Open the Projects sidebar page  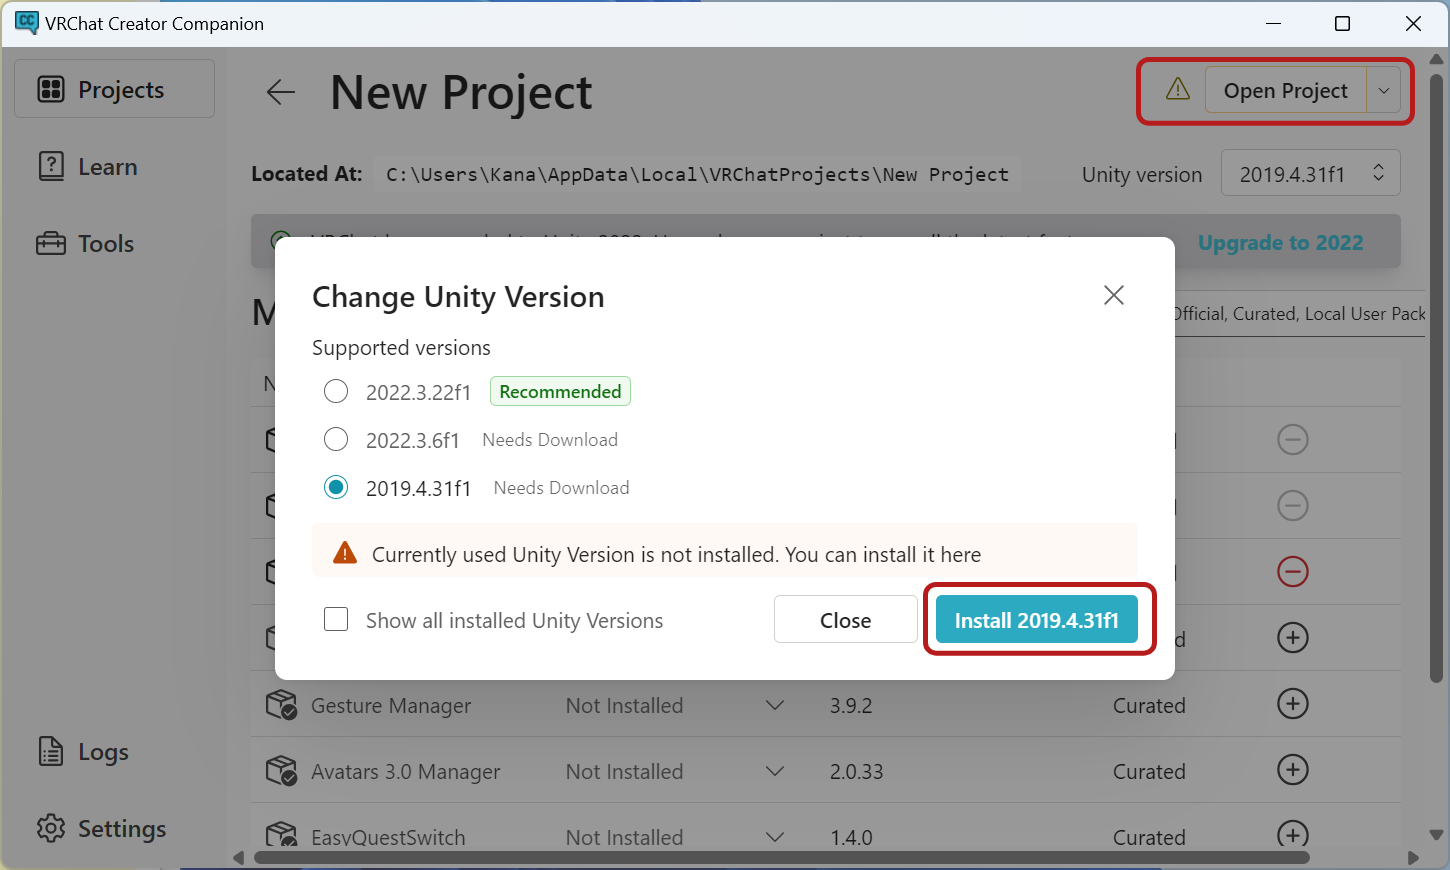114,89
